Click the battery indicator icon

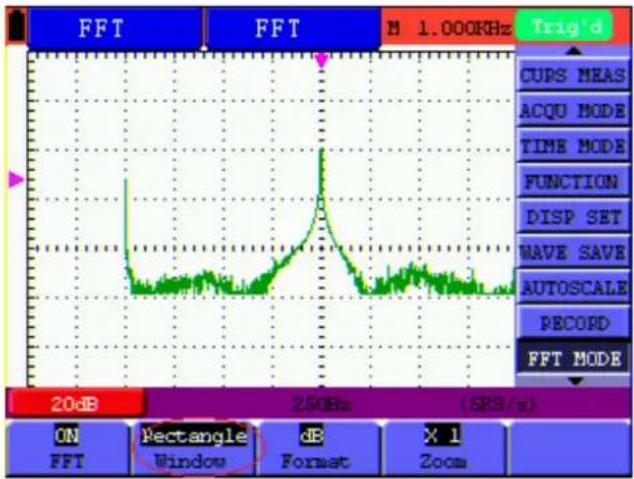pyautogui.click(x=17, y=25)
